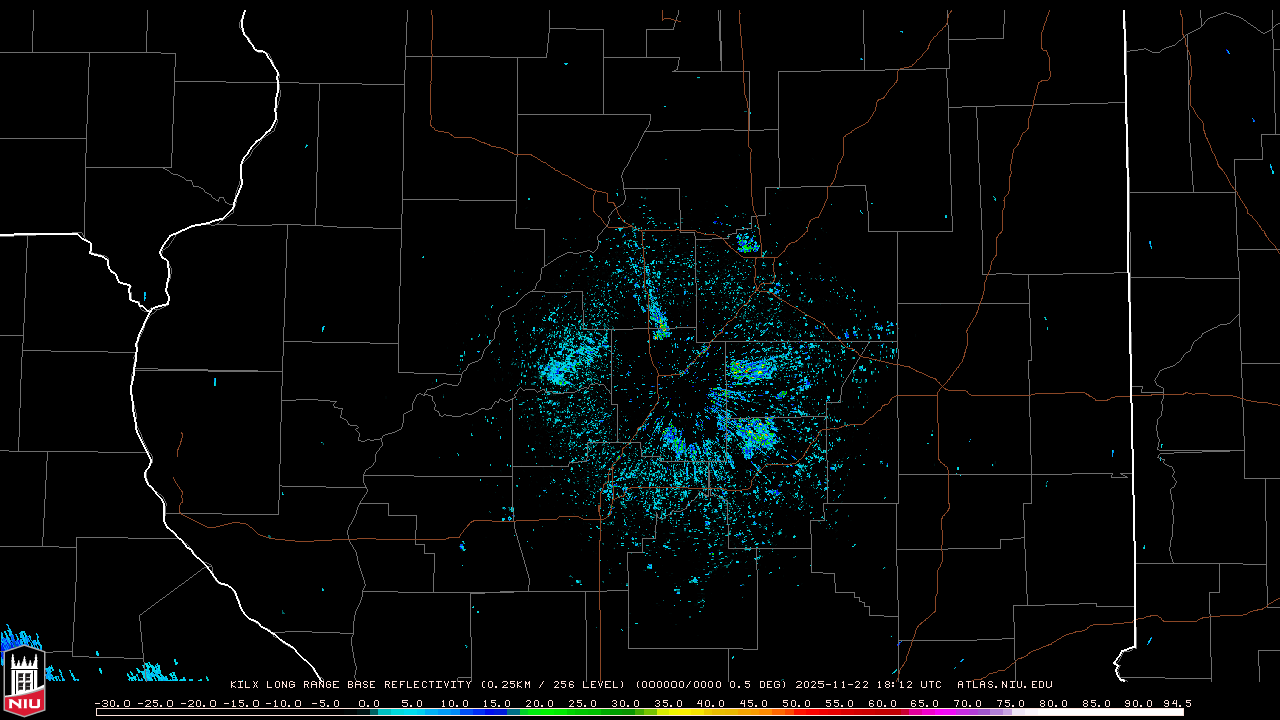Screen dimensions: 1280x720
Task: Click the 94.5 maximum label on the scale
Action: pyautogui.click(x=1176, y=703)
